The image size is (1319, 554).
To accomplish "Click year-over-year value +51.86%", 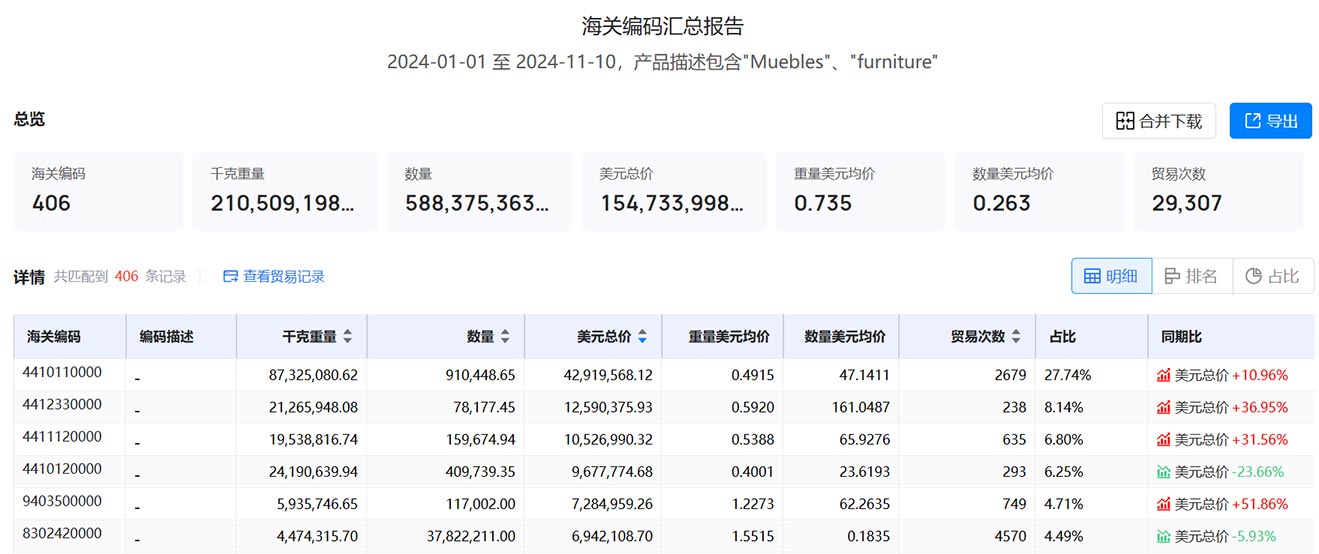I will coord(1260,503).
